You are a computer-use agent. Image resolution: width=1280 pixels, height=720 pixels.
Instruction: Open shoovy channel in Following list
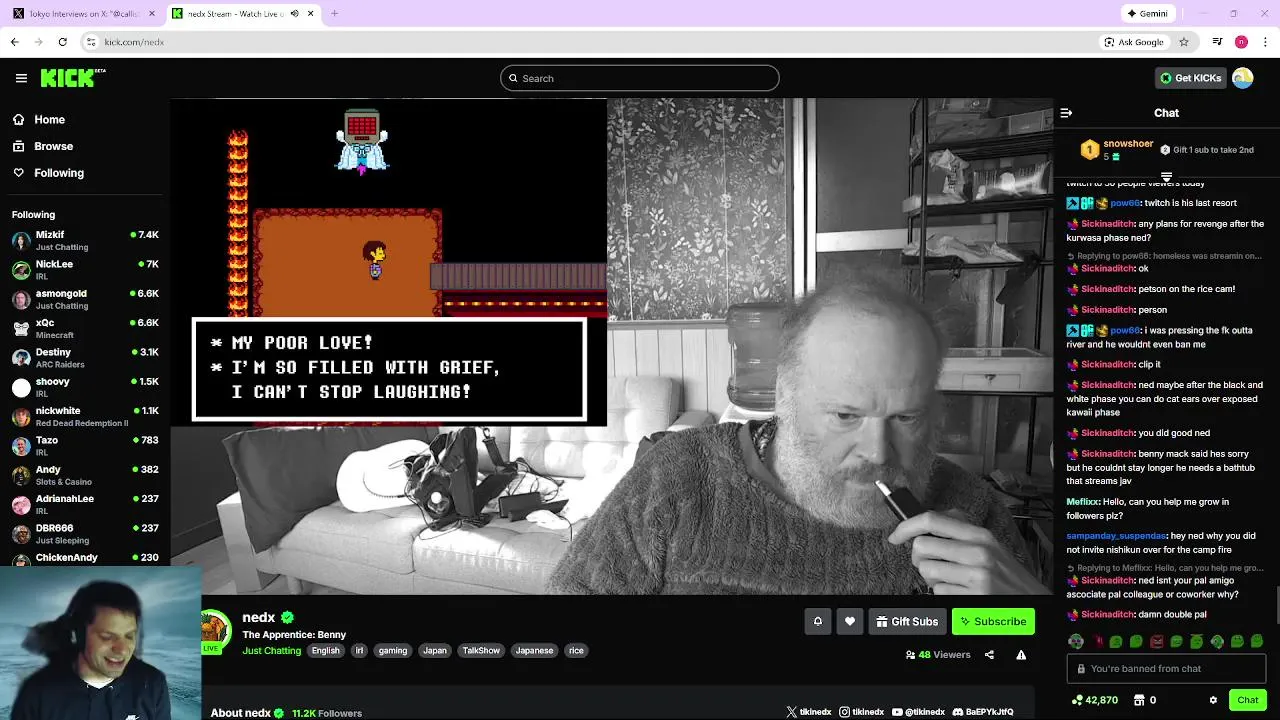click(x=85, y=387)
